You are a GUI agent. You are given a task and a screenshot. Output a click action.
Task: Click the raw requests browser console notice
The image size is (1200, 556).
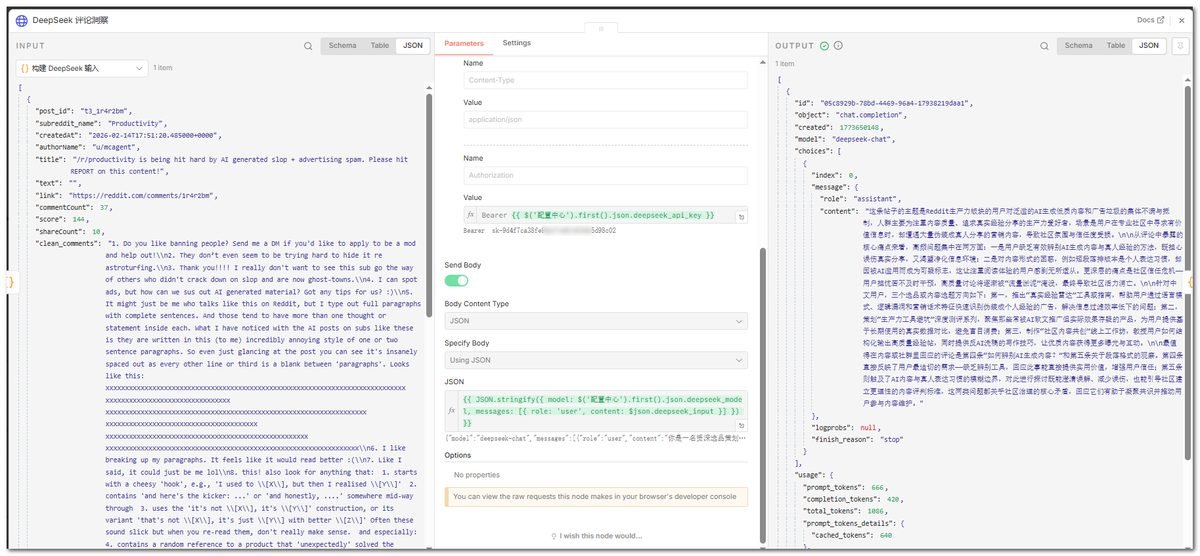pos(596,496)
